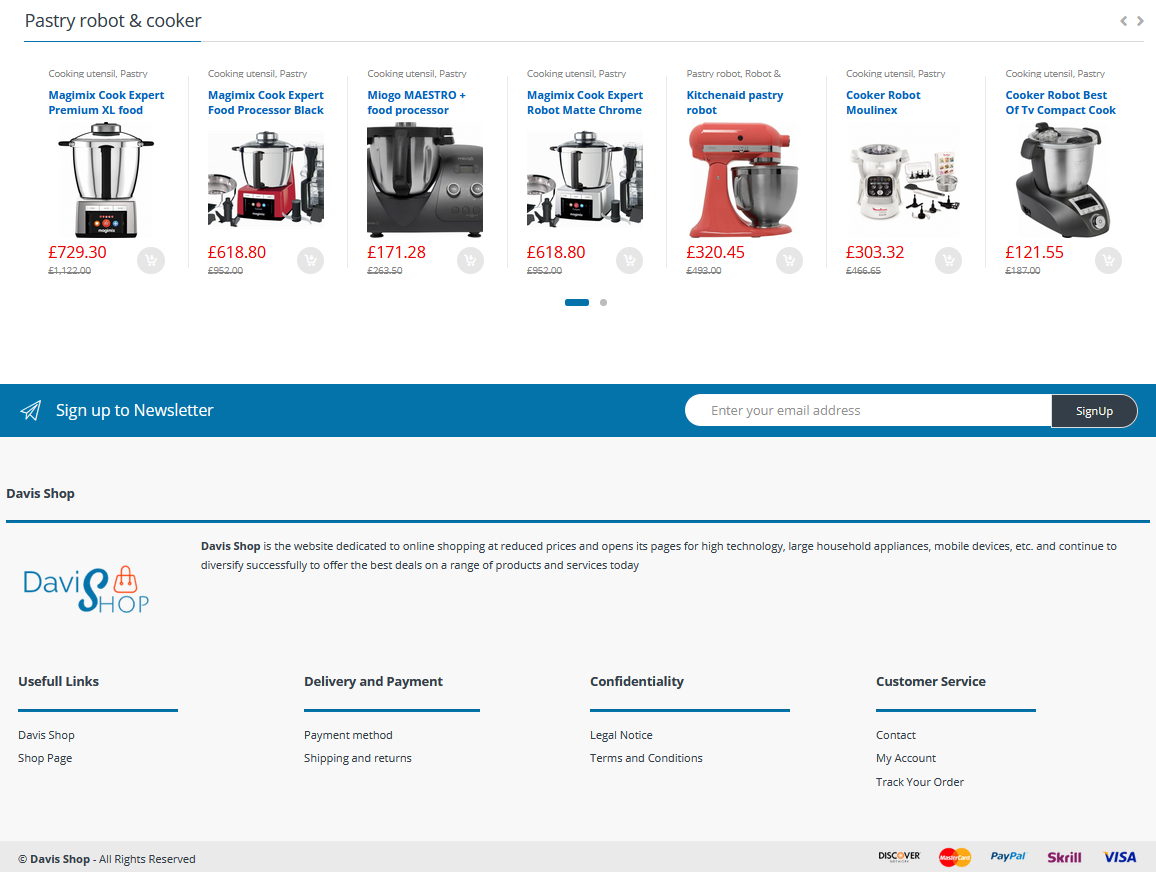Open Magimix Cook Expert Food Processor Black link
The image size is (1156, 872).
point(265,102)
